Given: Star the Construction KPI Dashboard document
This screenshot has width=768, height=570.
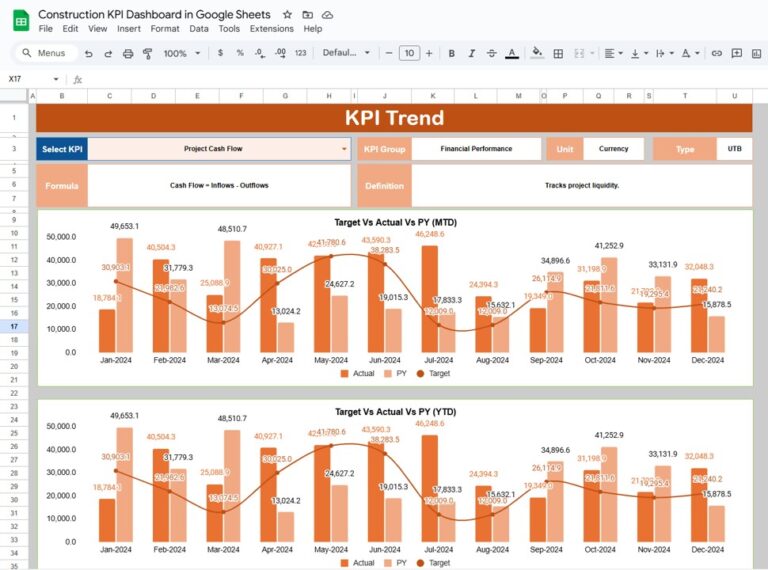Looking at the screenshot, I should (x=288, y=15).
